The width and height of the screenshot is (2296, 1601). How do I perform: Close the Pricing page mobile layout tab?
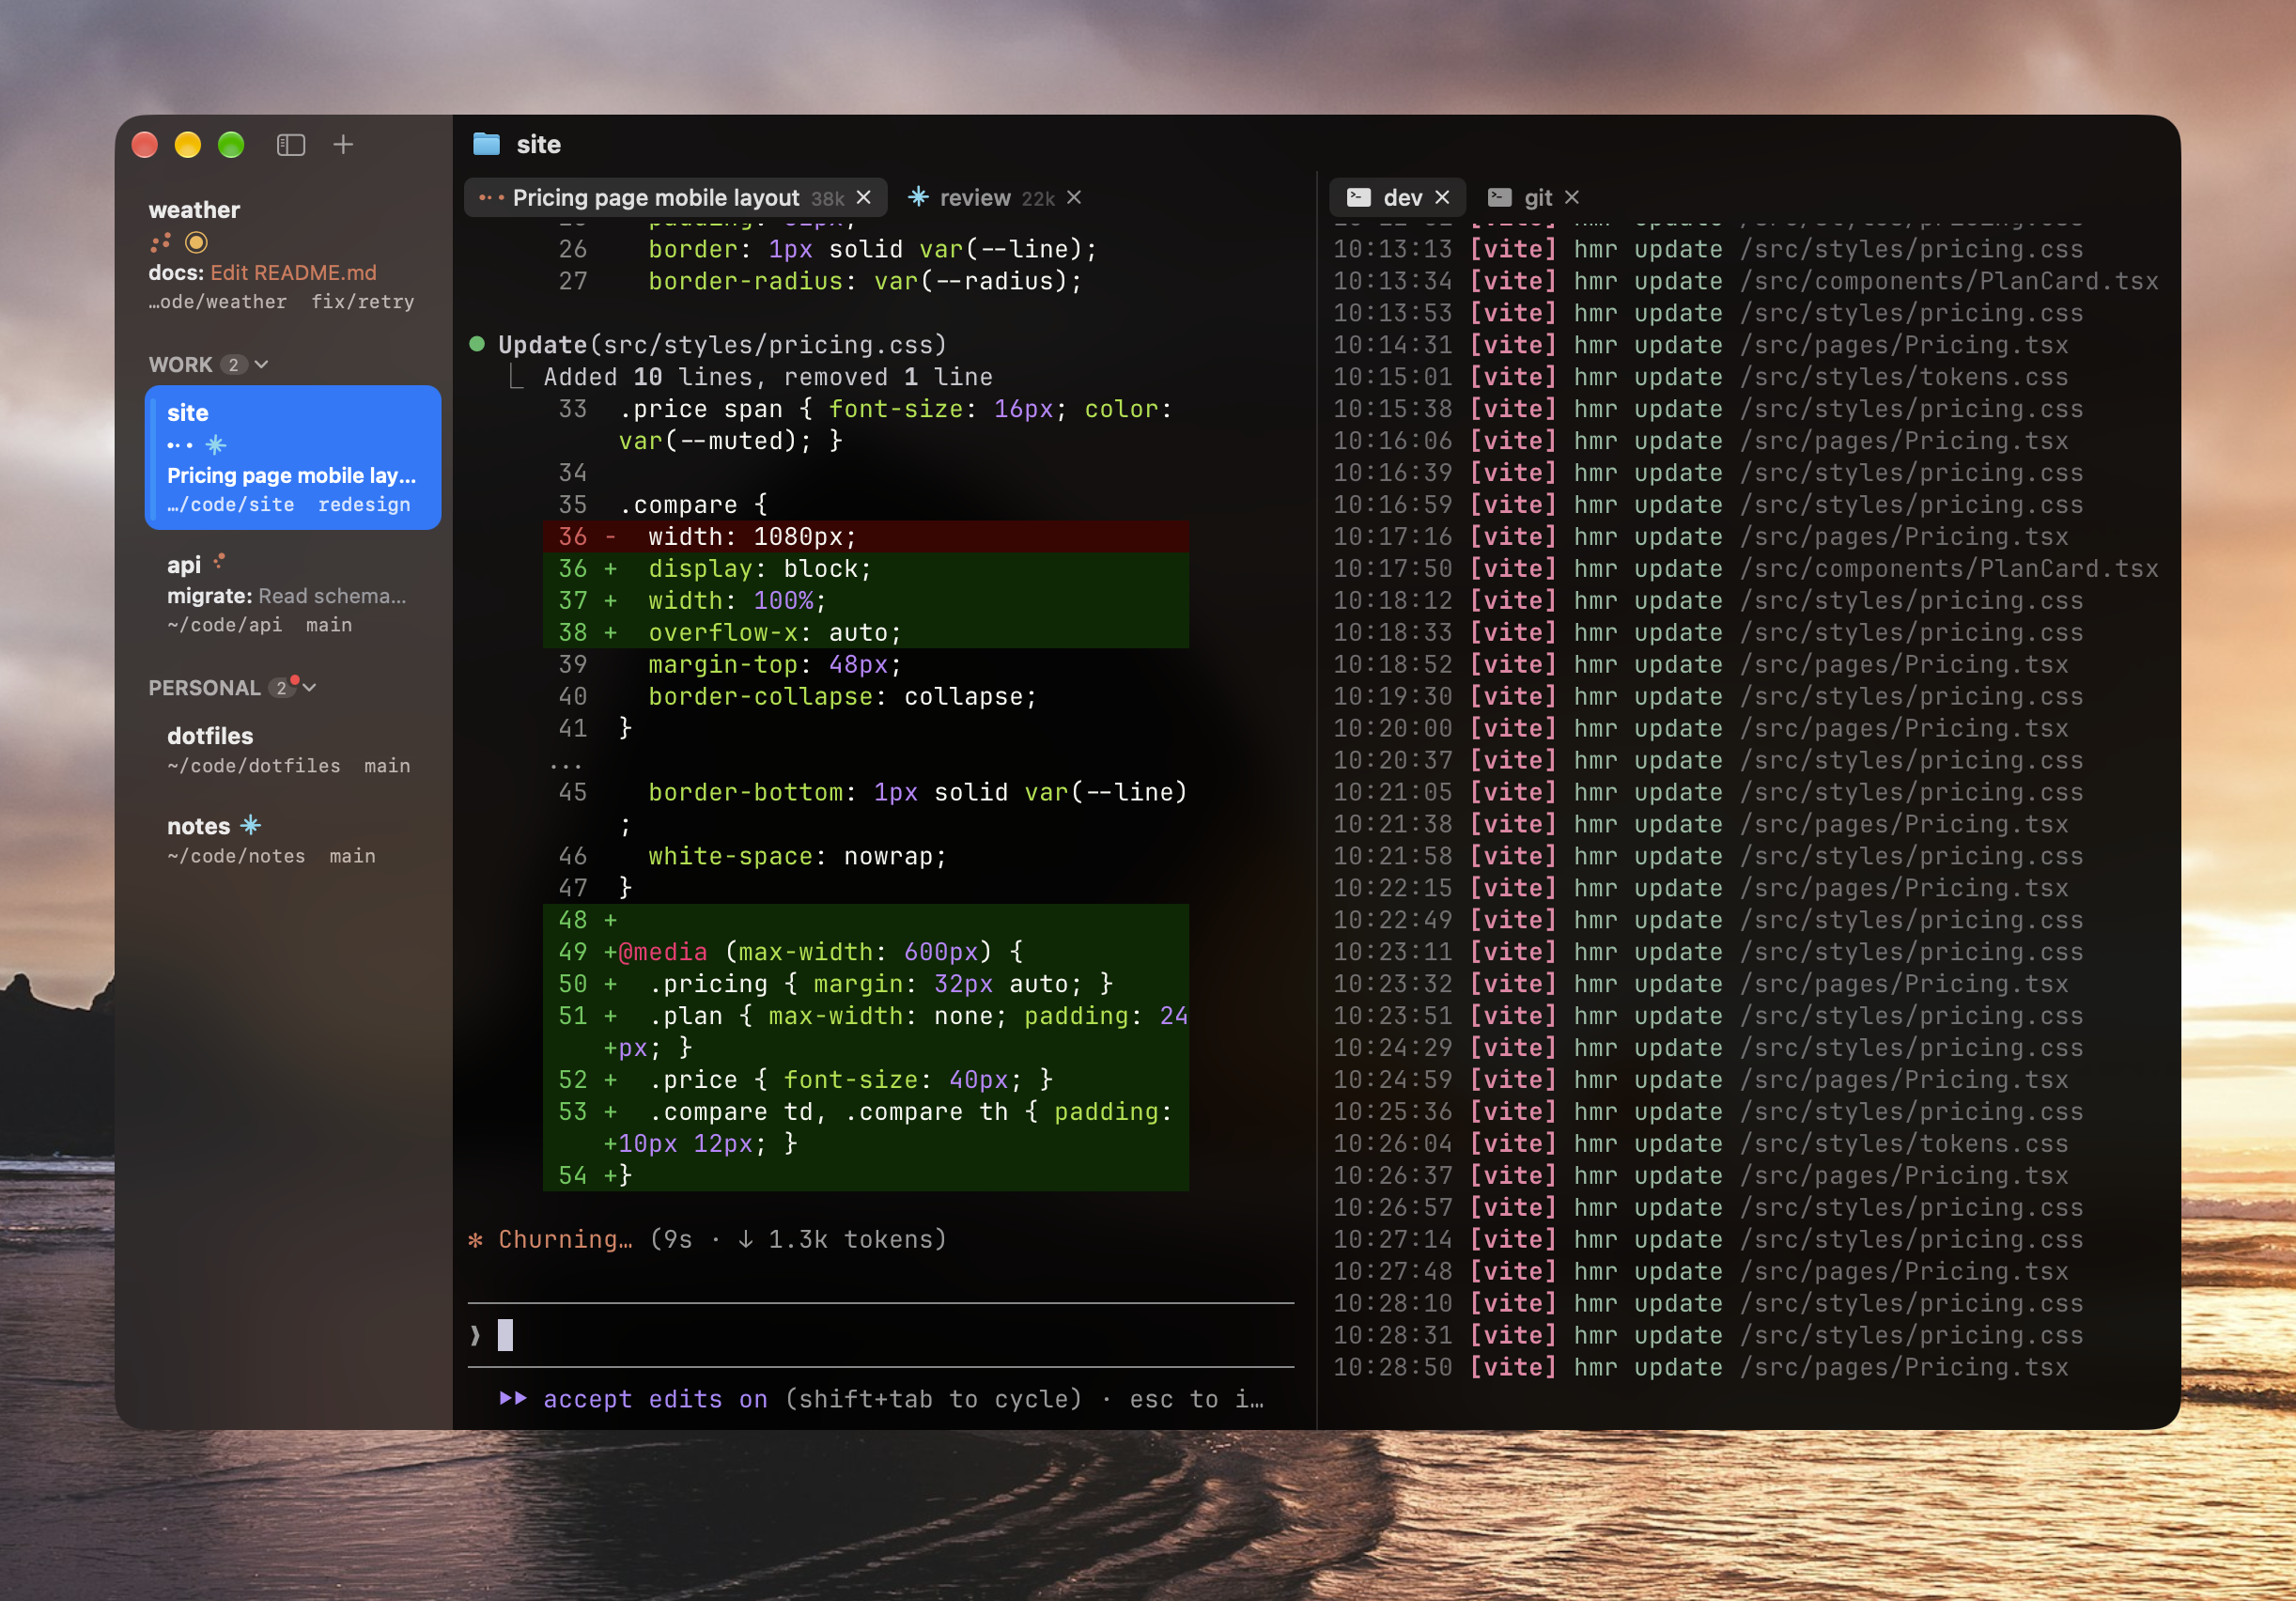[864, 197]
